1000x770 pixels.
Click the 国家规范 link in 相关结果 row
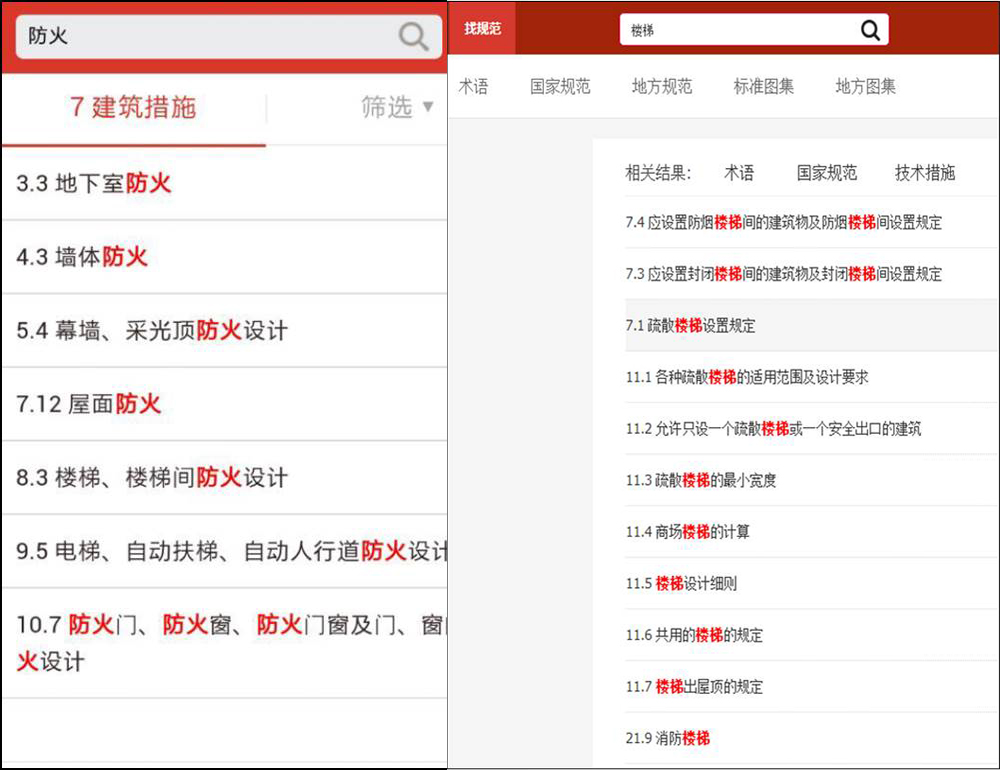click(x=826, y=173)
